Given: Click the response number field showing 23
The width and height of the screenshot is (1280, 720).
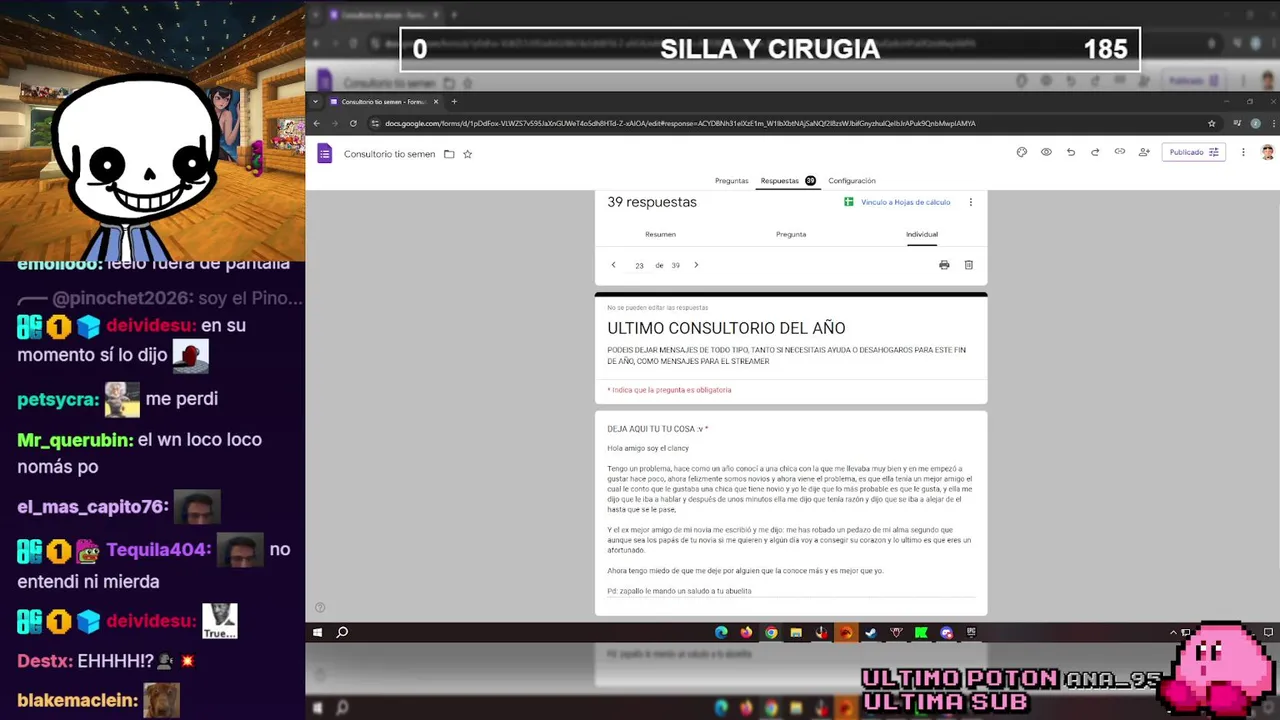Looking at the screenshot, I should pos(639,266).
